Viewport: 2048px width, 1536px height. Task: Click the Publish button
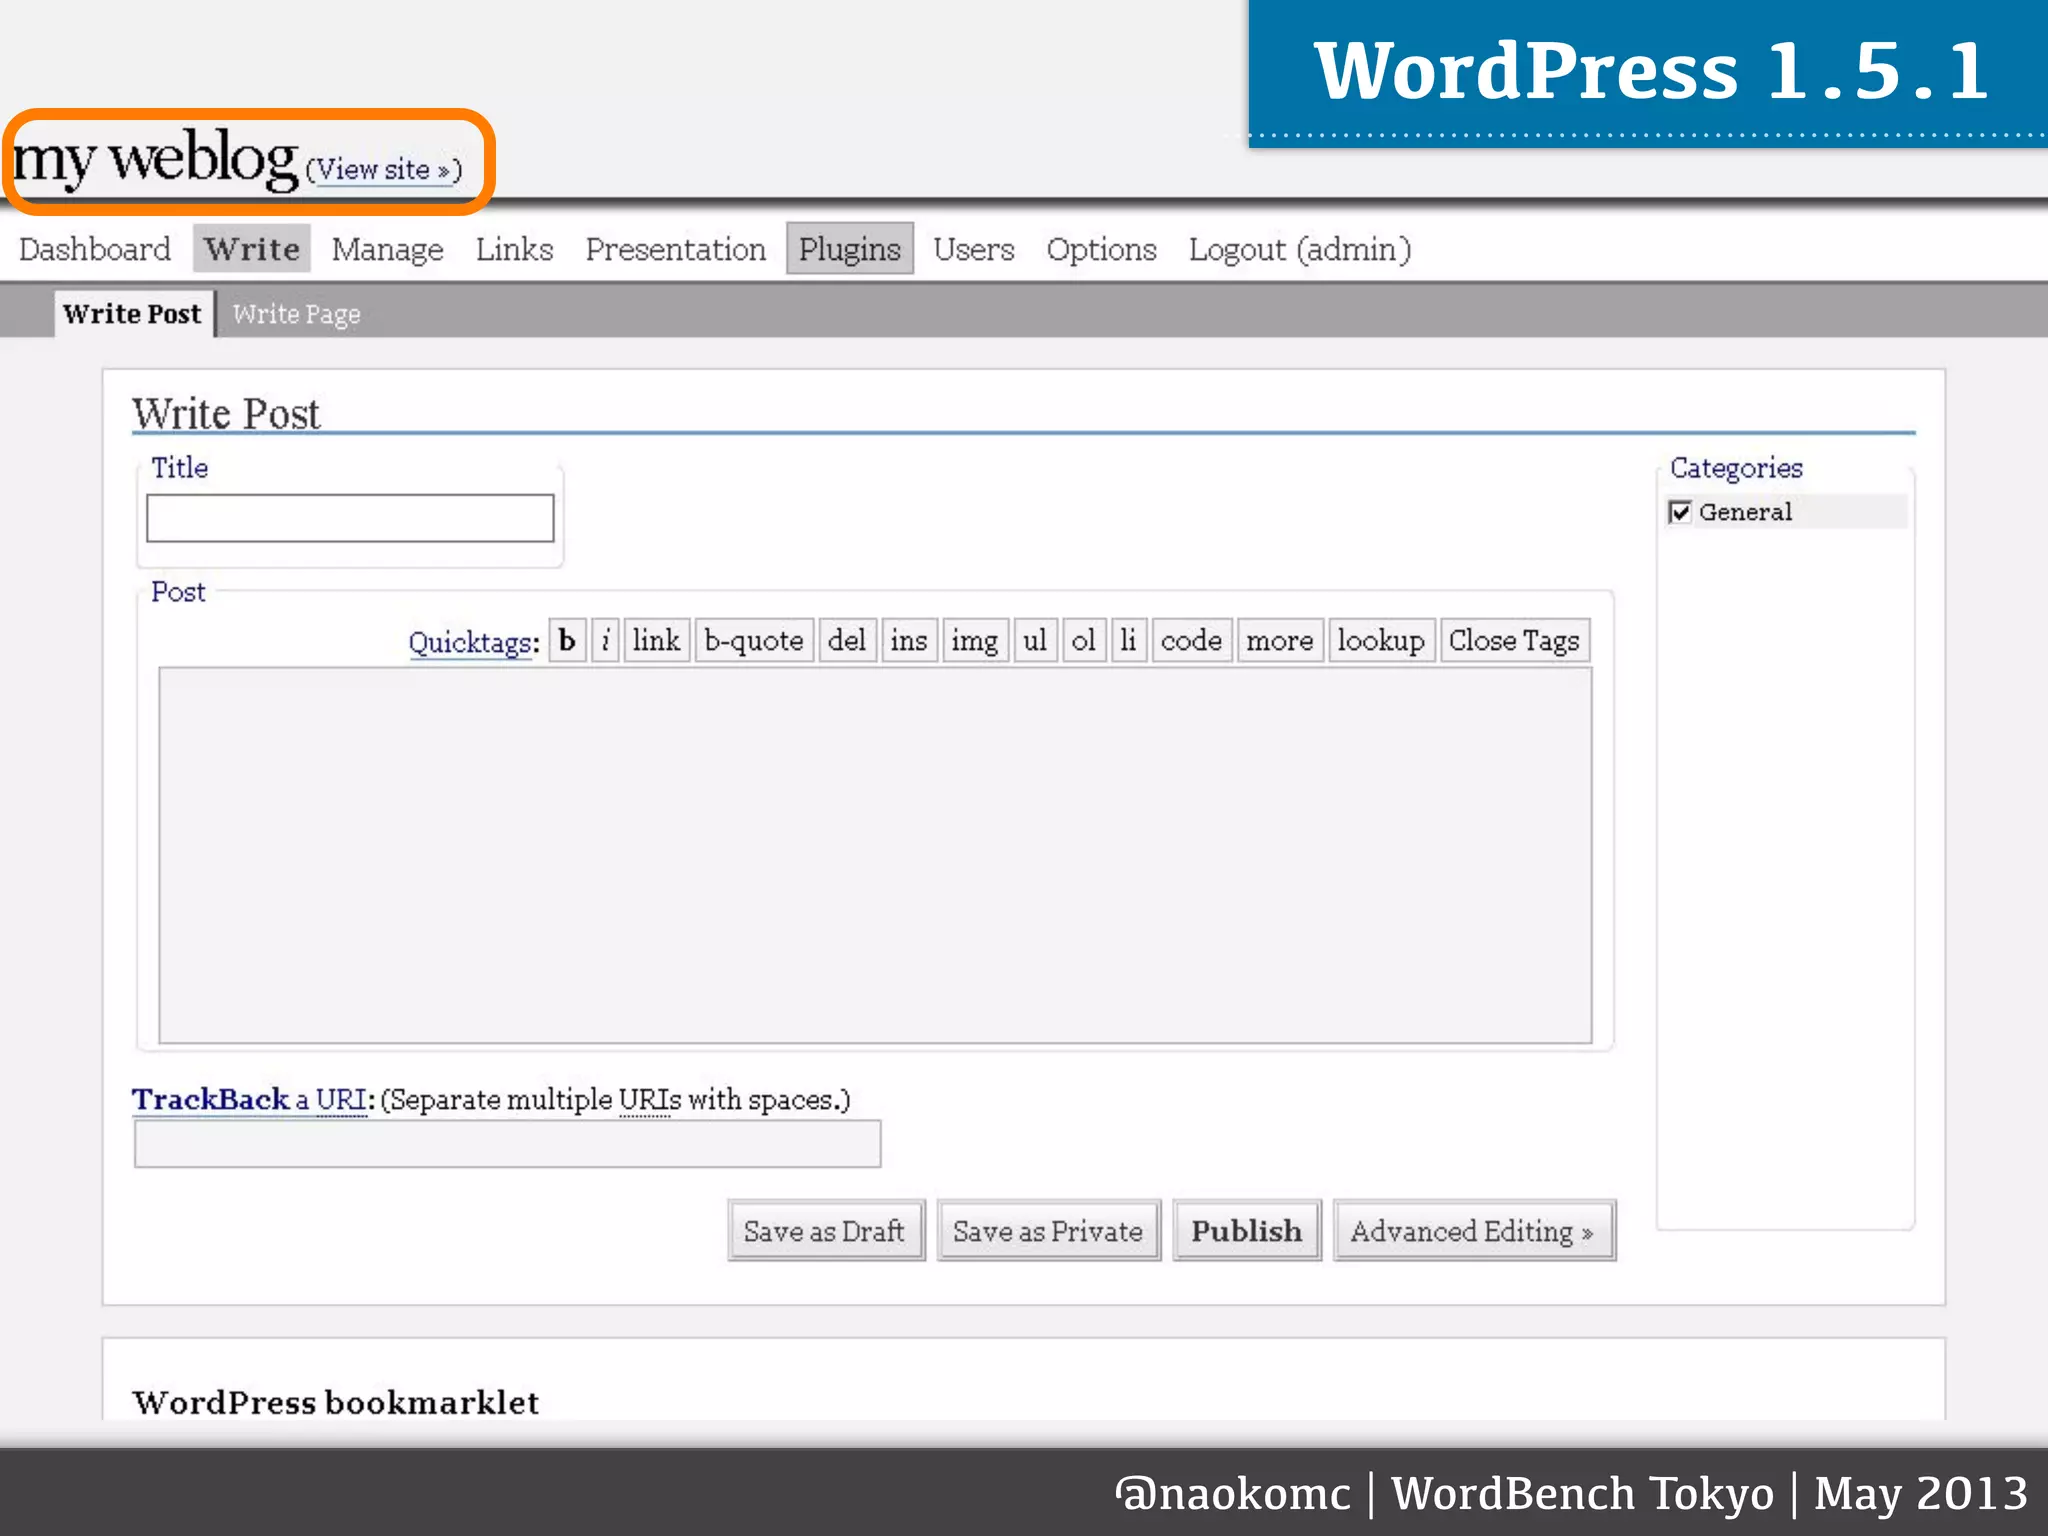coord(1246,1231)
